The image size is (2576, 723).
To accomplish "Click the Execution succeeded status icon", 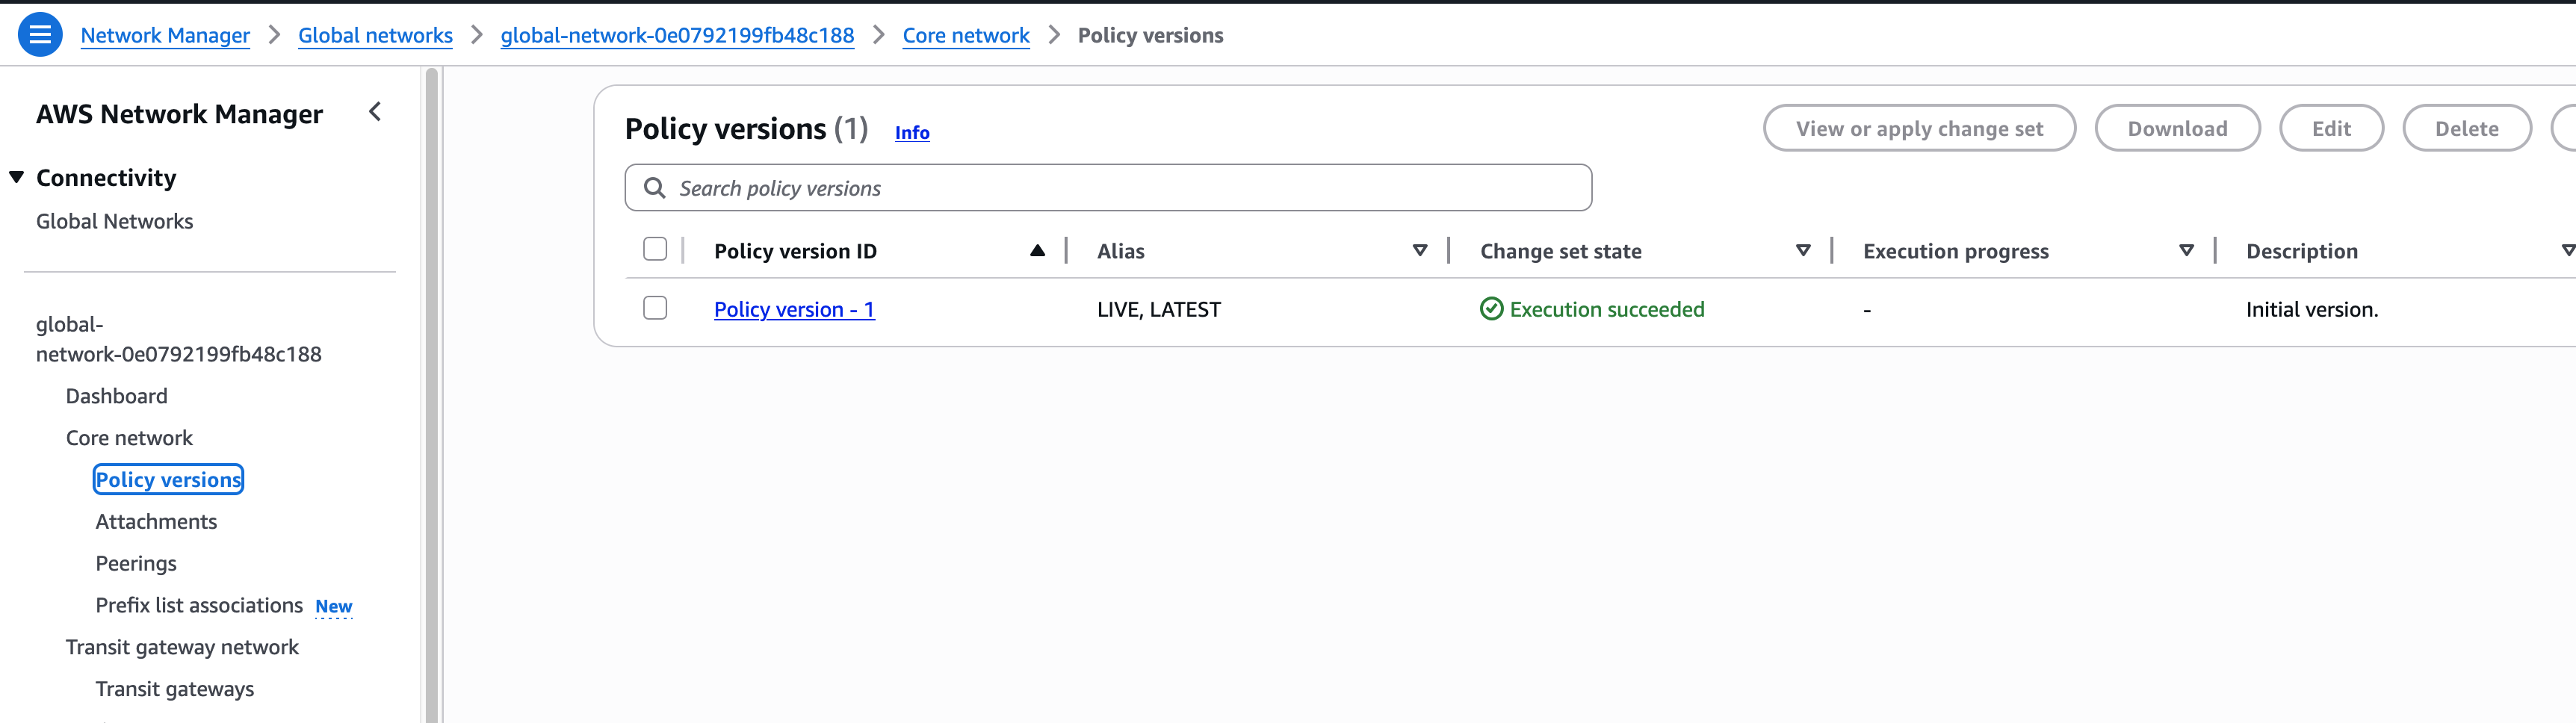I will (1491, 309).
